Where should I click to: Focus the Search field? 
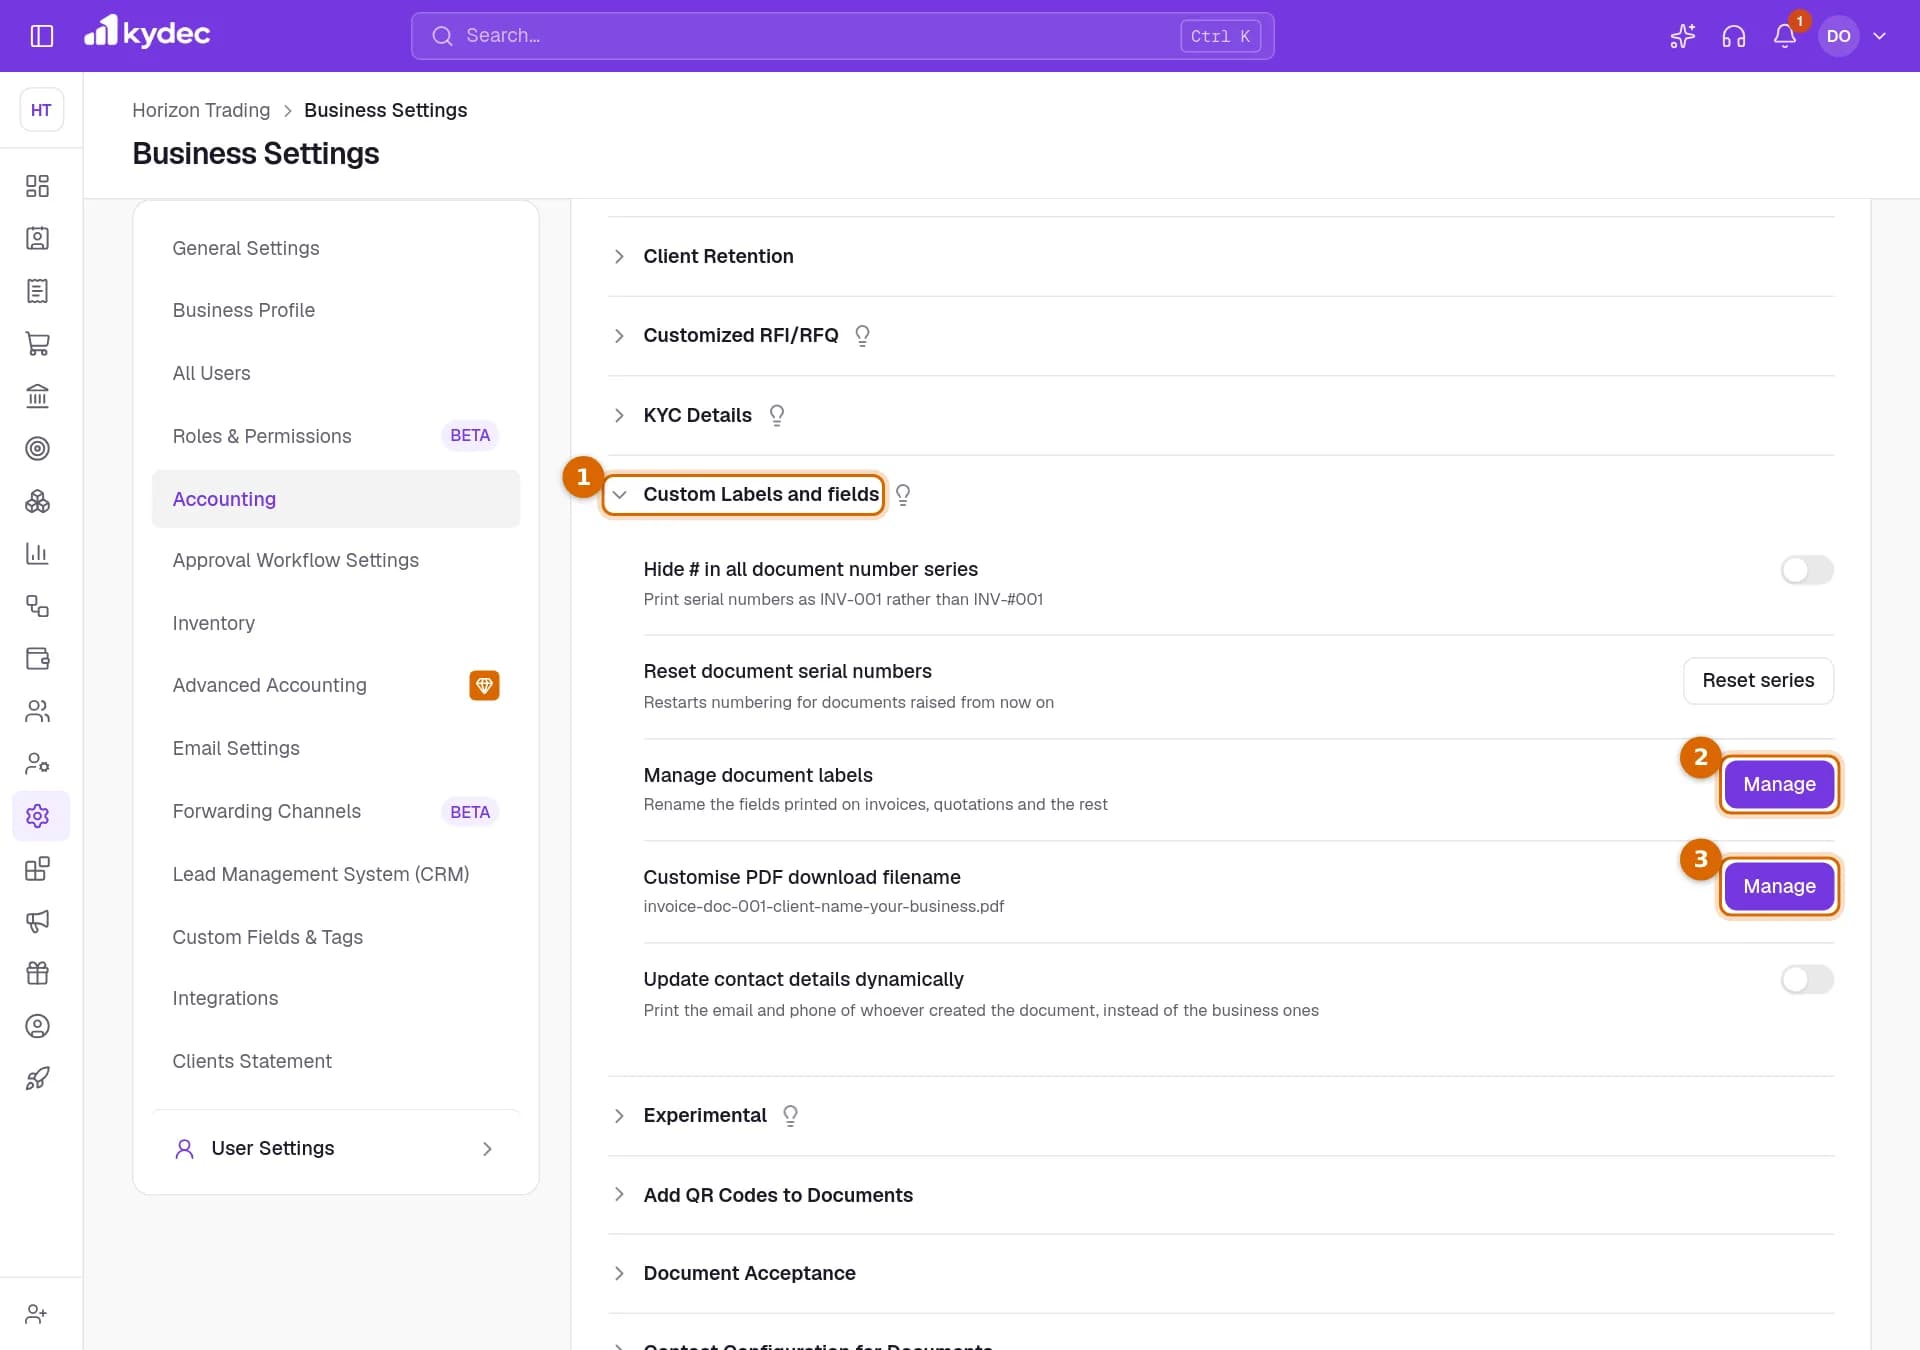842,36
